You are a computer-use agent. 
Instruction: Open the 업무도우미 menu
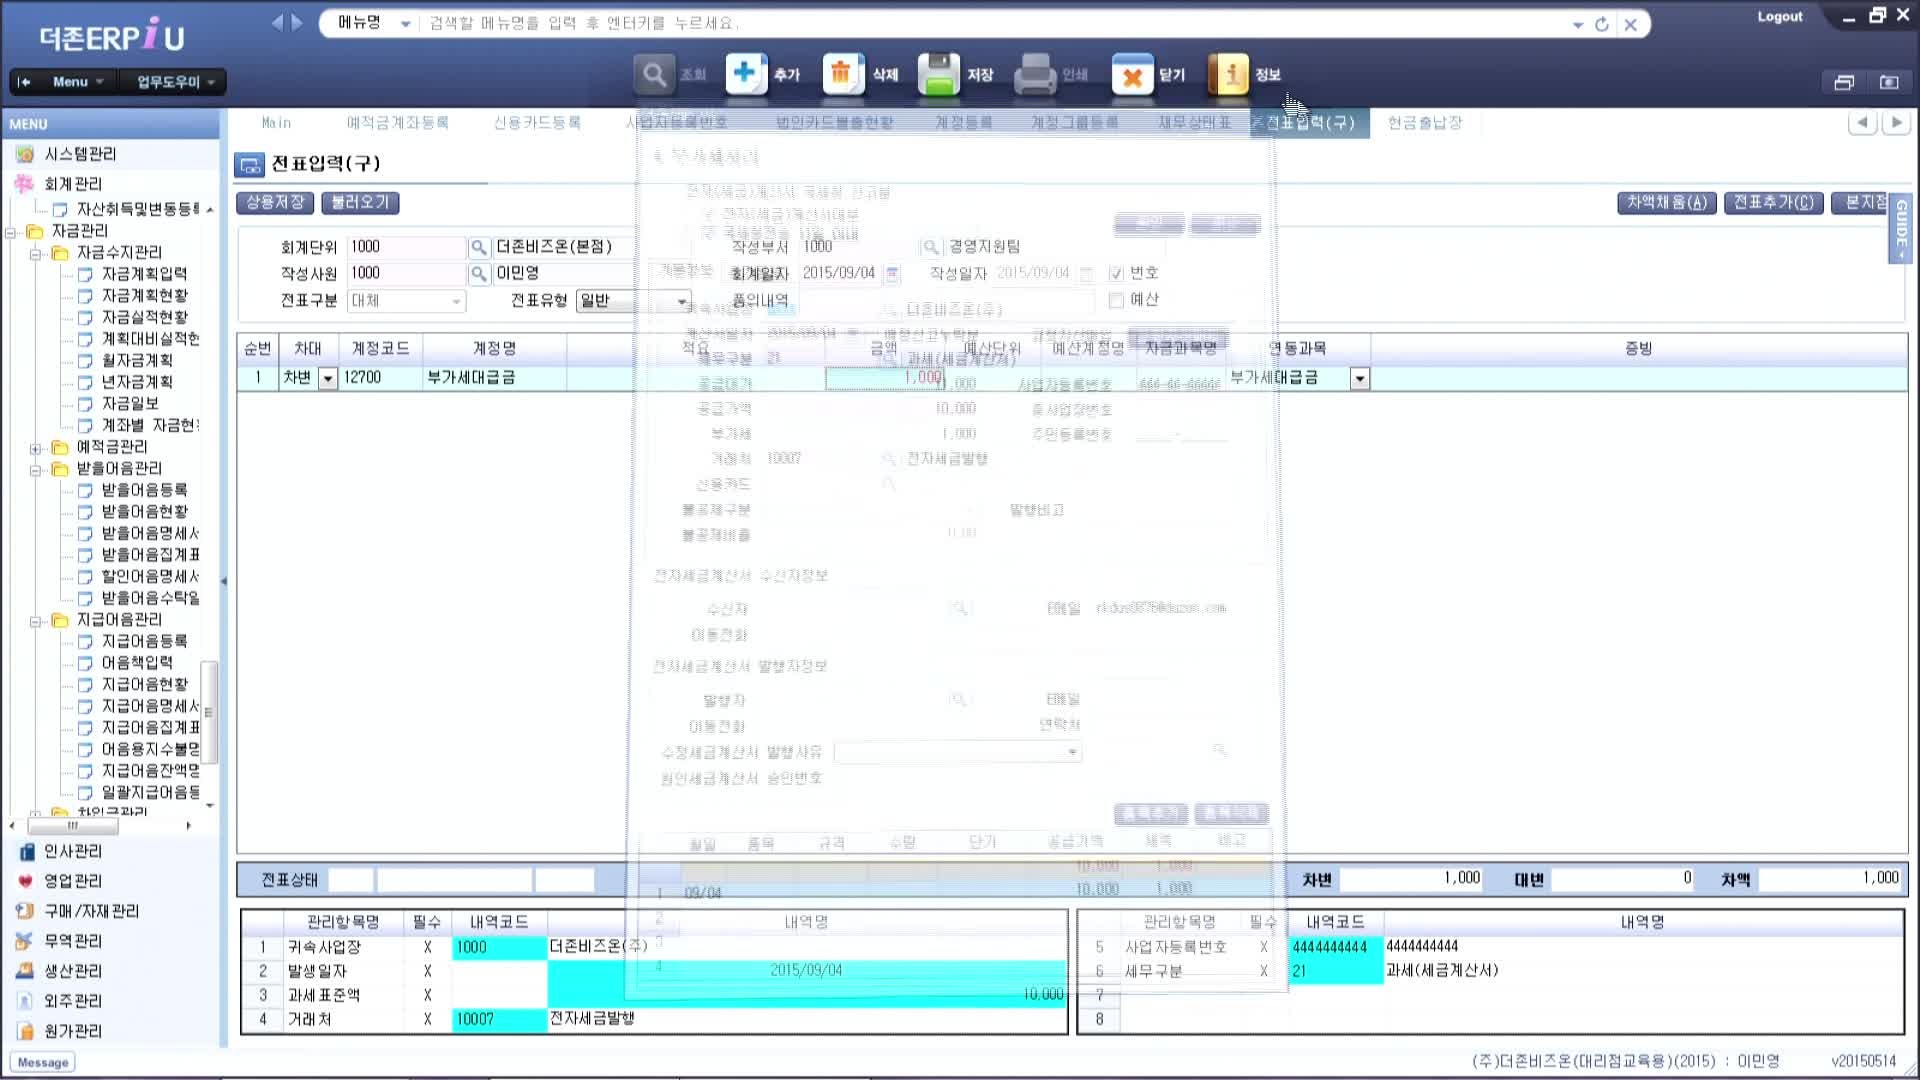click(x=175, y=82)
